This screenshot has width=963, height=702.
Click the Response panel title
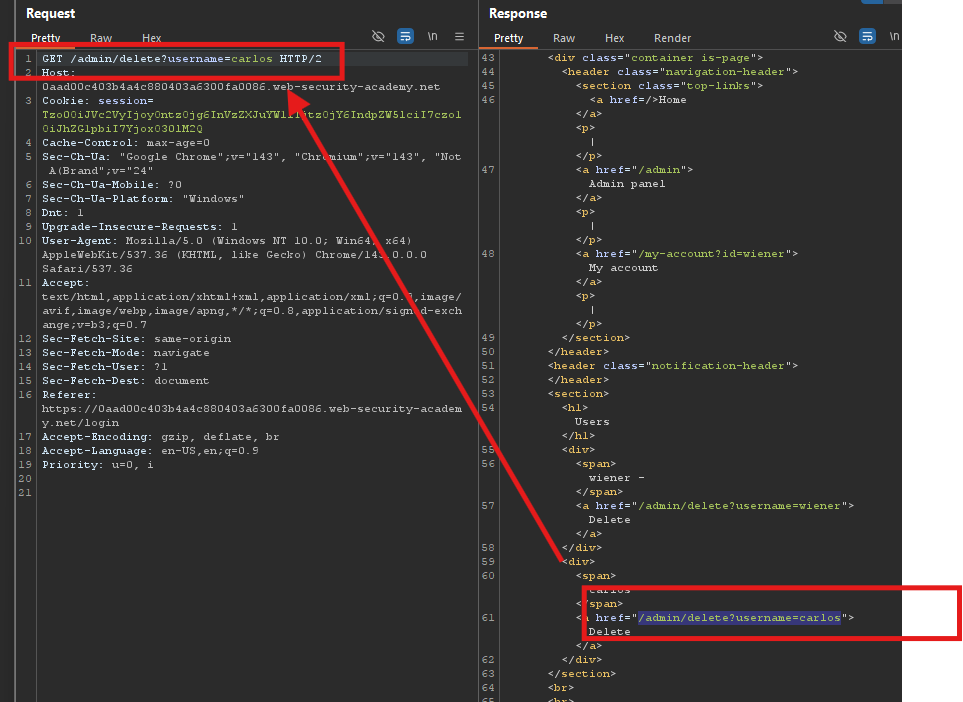518,14
